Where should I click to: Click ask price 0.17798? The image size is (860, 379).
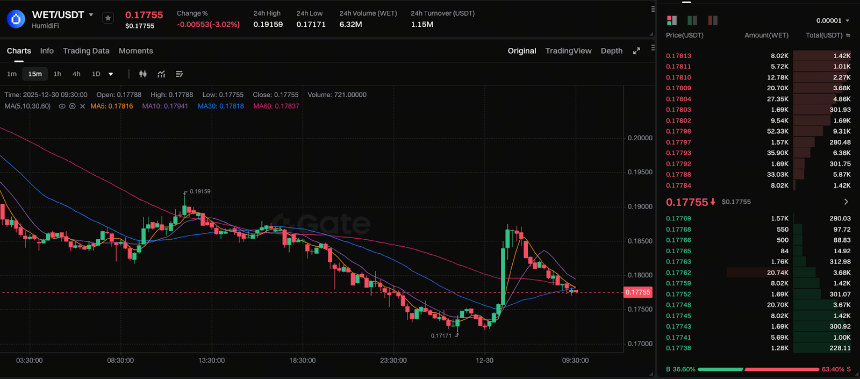[x=678, y=131]
